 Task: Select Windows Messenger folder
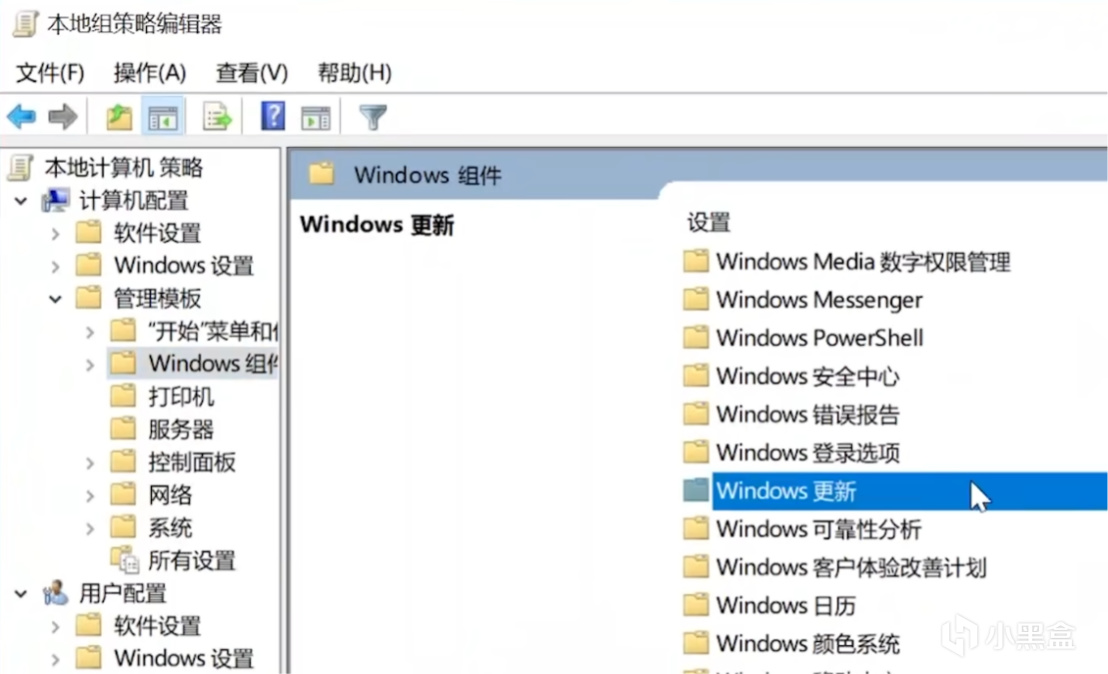click(x=819, y=300)
